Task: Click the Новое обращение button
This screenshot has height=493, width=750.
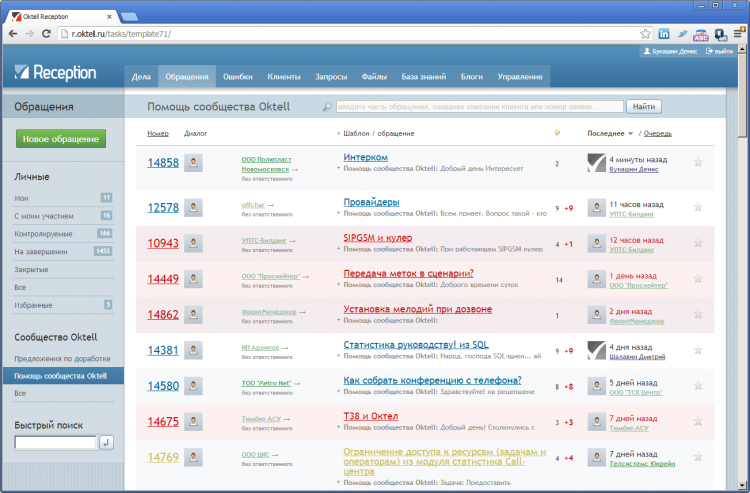Action: tap(61, 139)
